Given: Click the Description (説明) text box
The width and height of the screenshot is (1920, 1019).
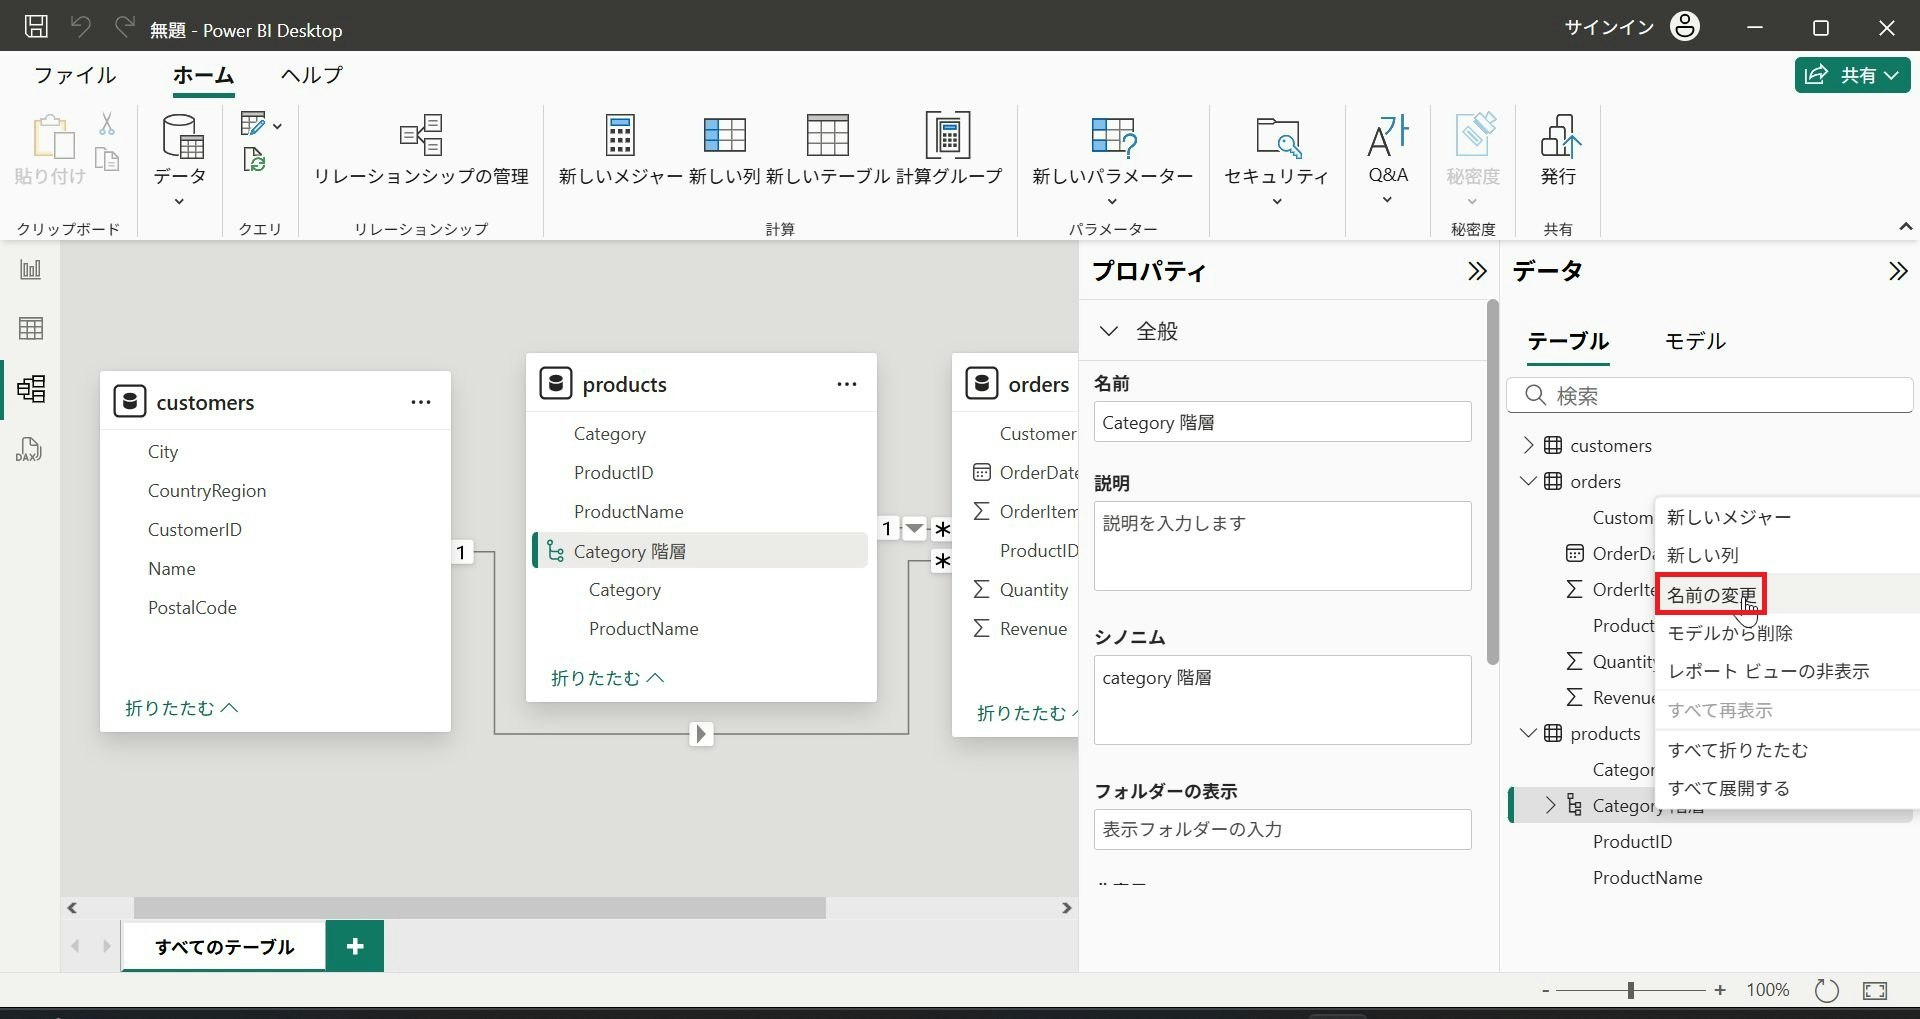Looking at the screenshot, I should point(1282,546).
